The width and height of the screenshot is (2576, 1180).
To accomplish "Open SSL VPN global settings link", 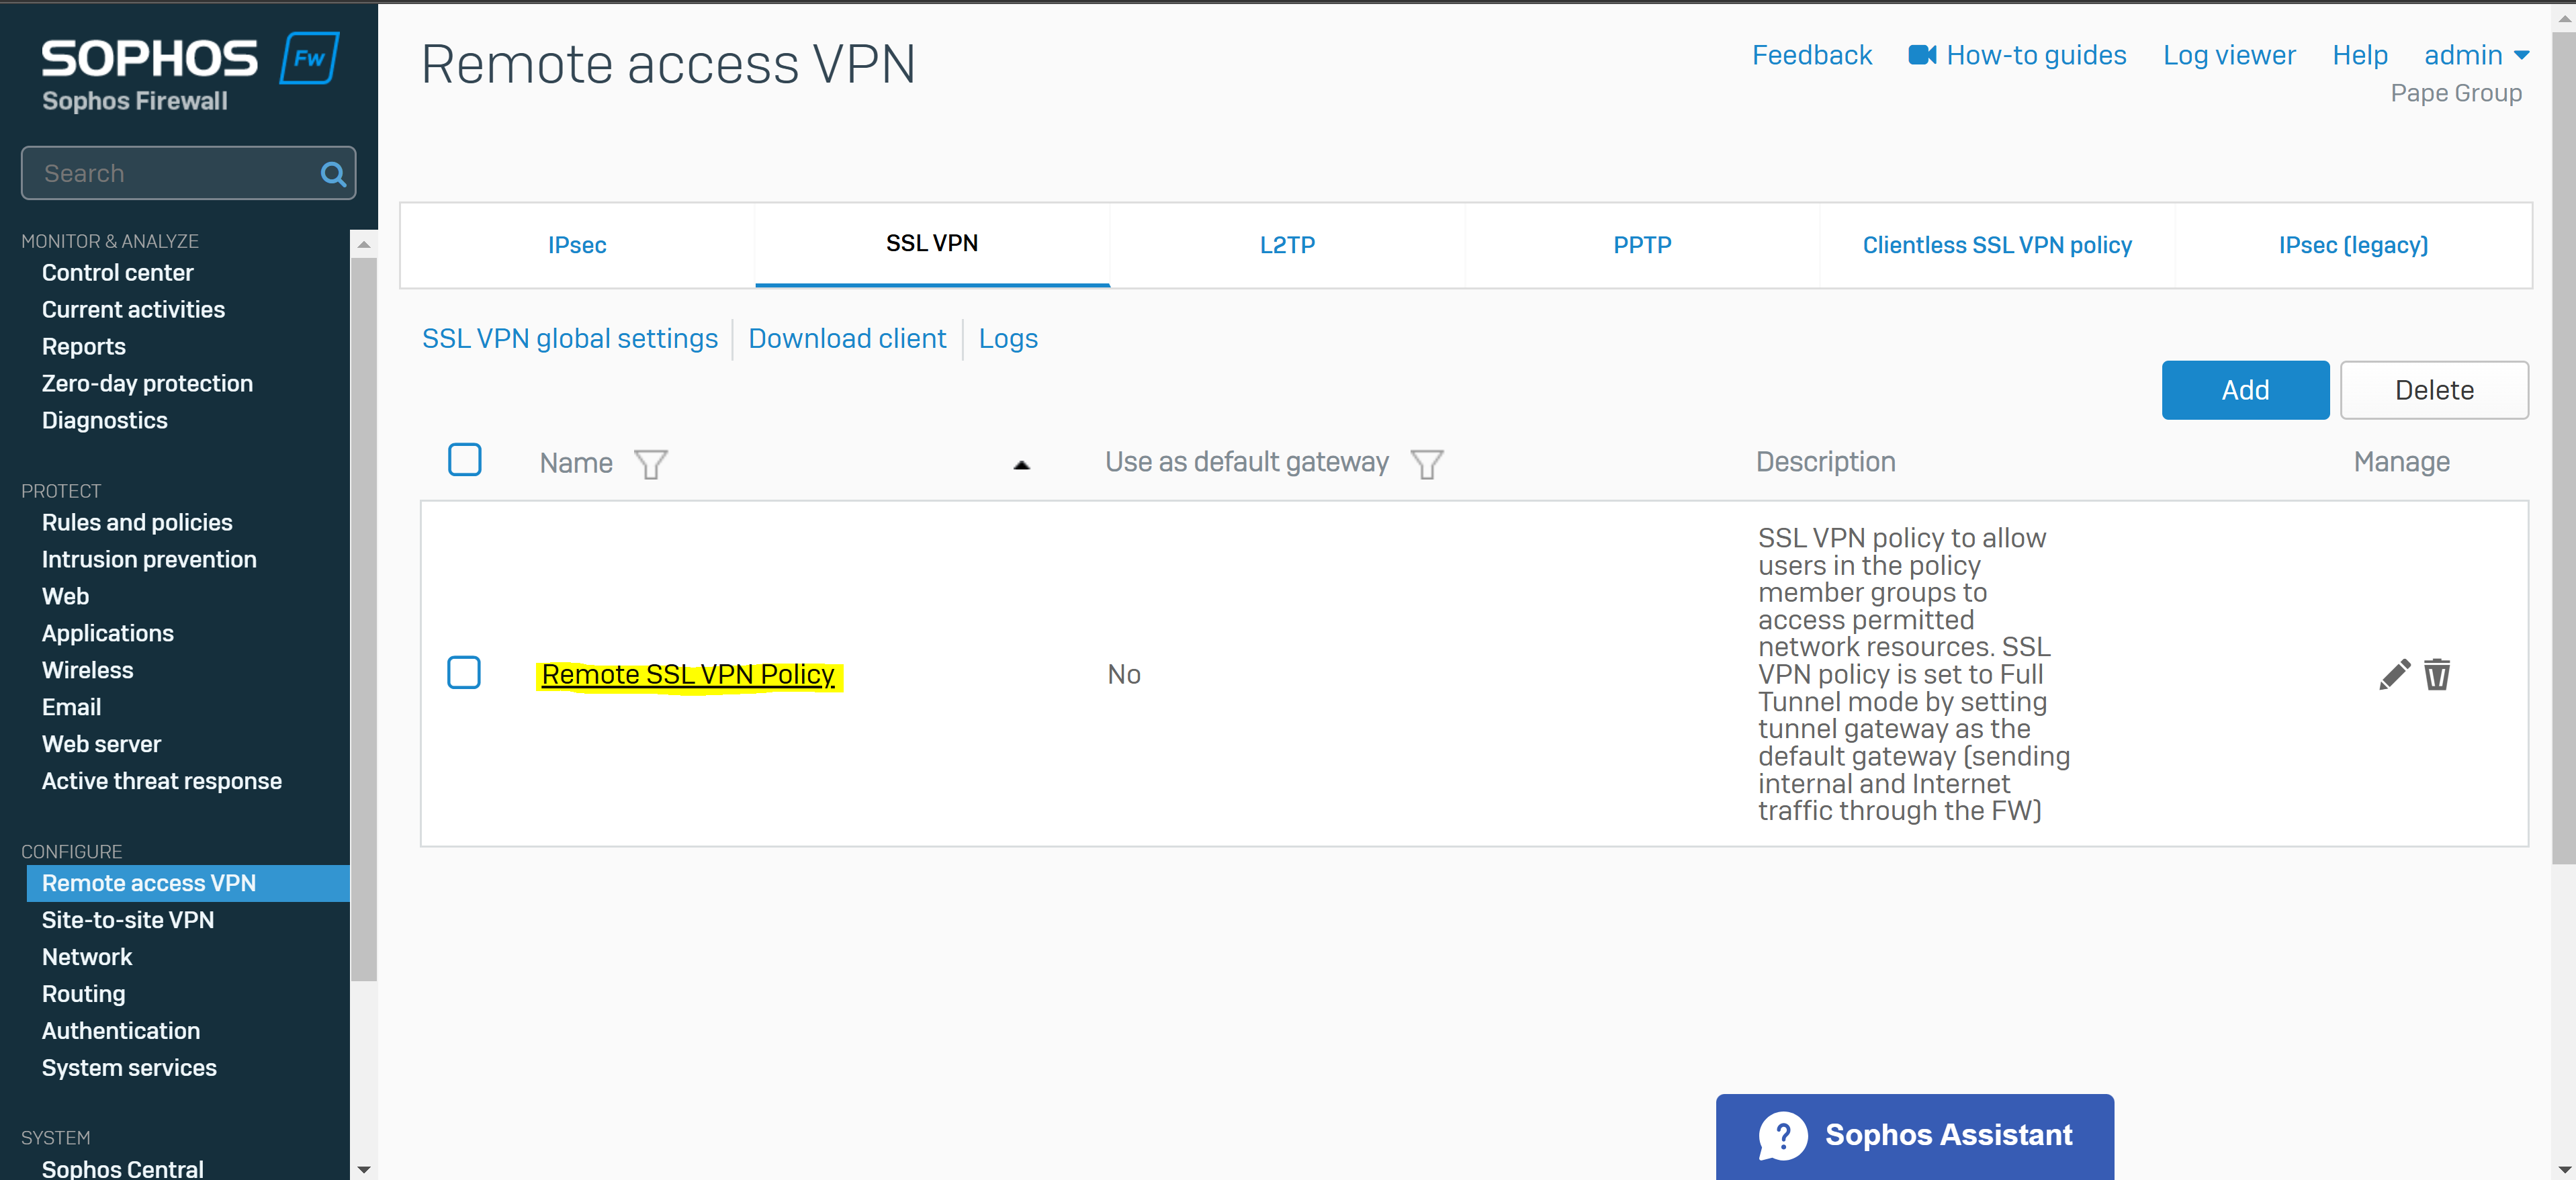I will [x=570, y=339].
